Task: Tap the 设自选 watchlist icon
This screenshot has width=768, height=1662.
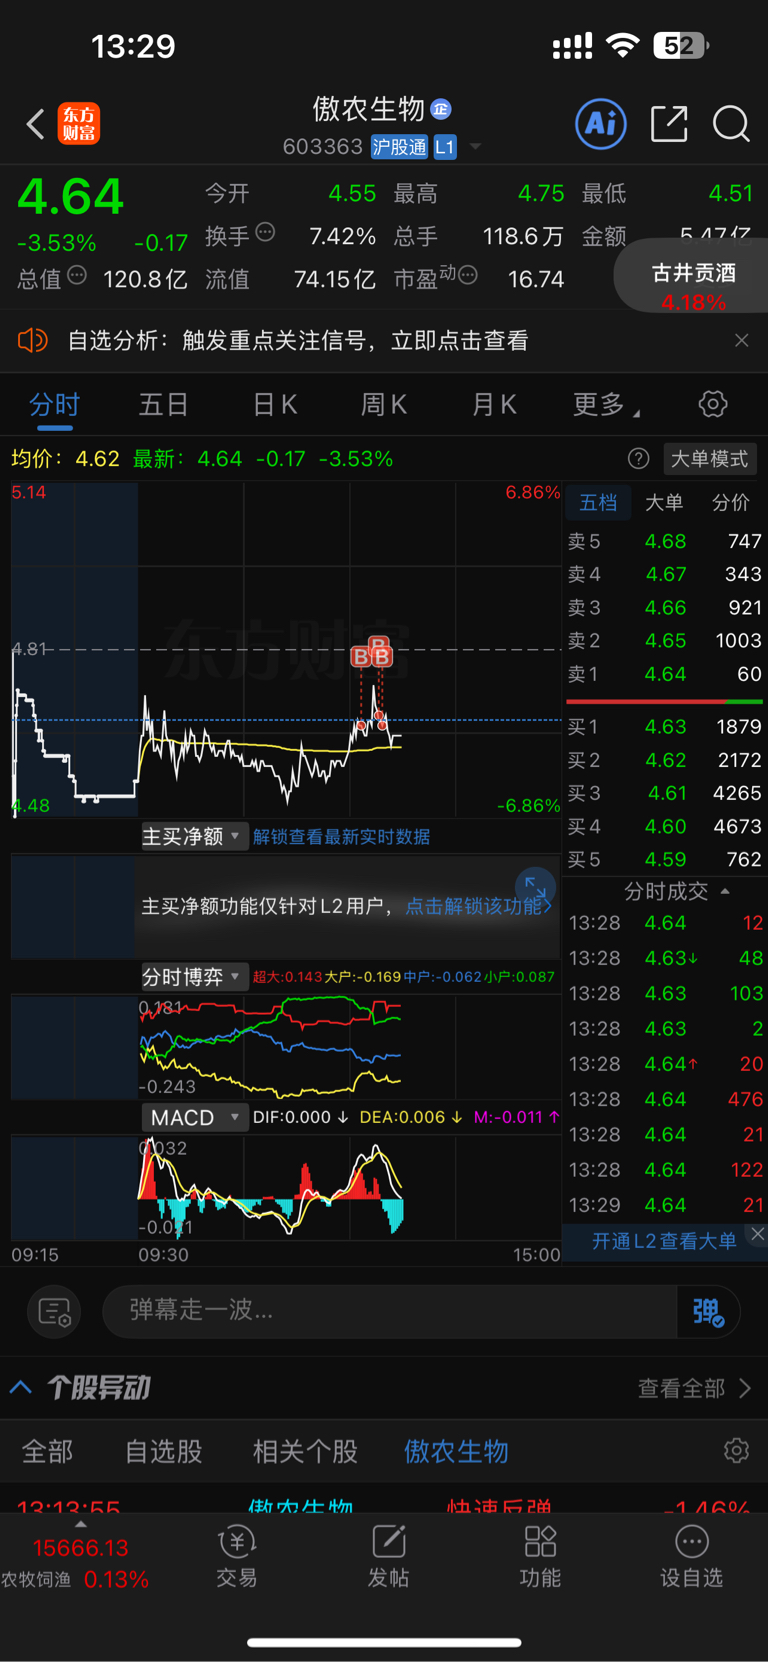Action: pyautogui.click(x=691, y=1557)
